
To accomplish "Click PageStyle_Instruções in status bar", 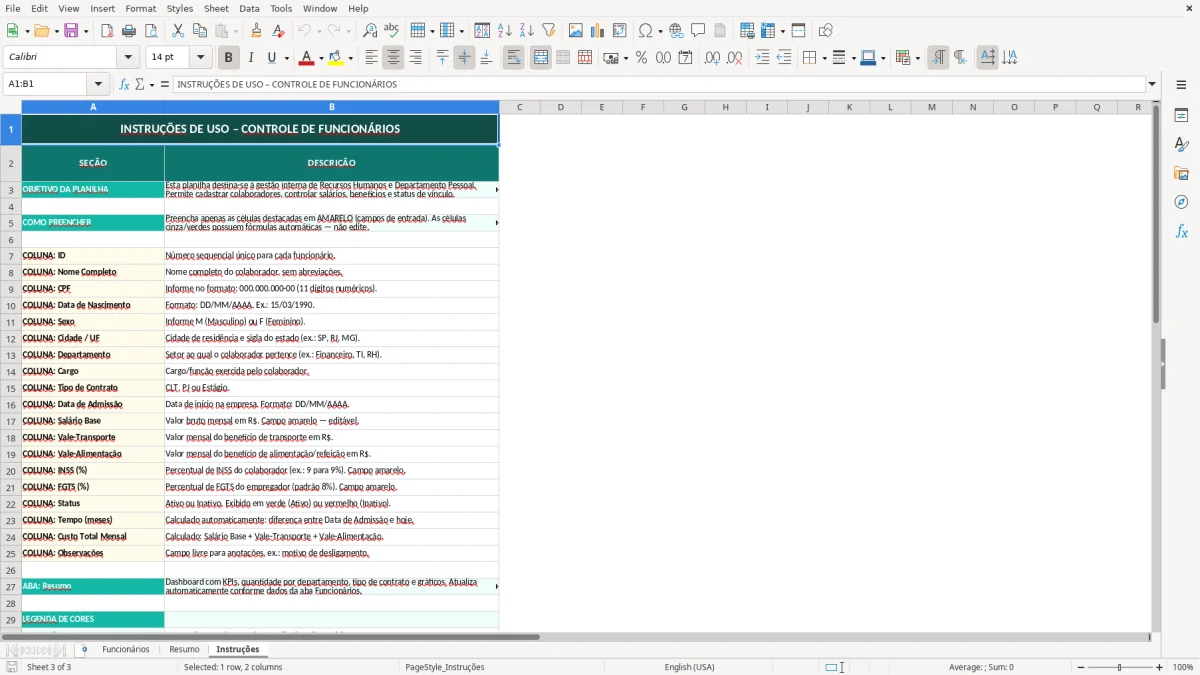I will 444,667.
